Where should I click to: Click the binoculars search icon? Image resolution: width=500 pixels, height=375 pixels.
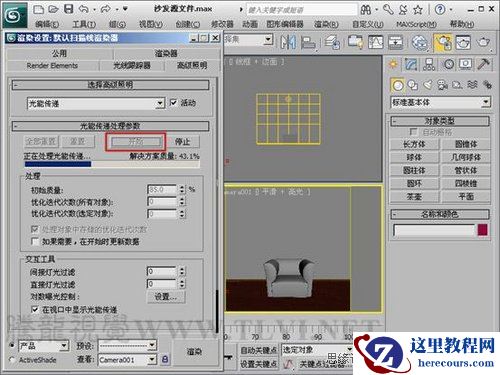coord(366,10)
